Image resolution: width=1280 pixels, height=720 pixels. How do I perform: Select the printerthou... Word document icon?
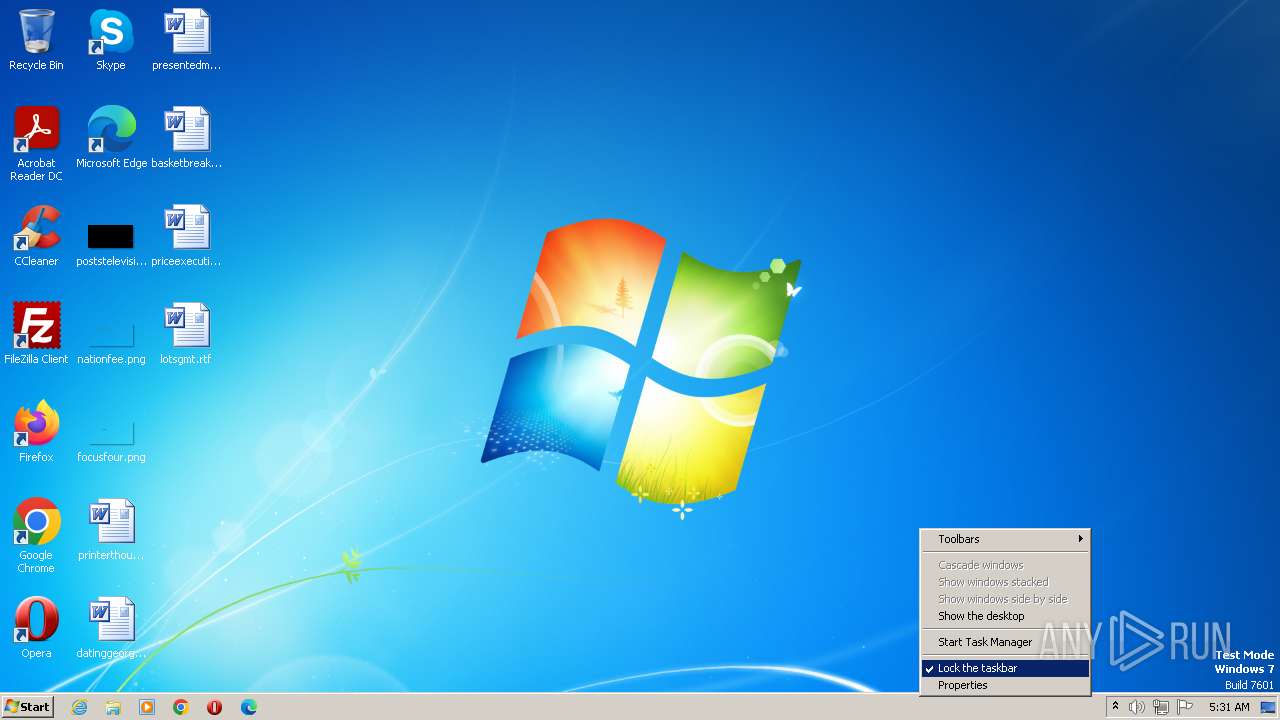pos(111,530)
